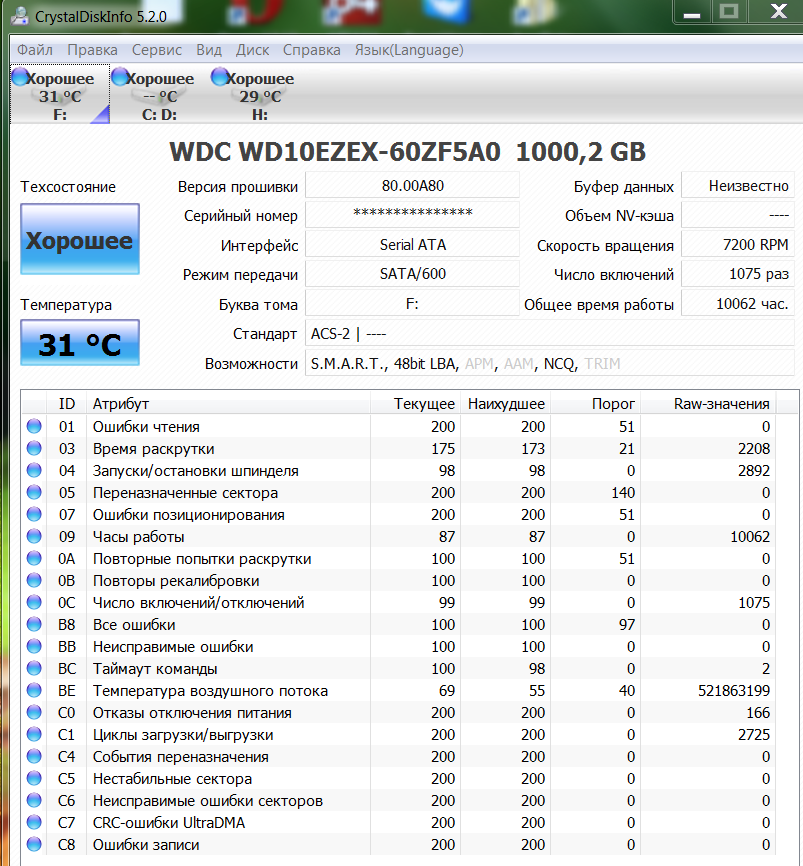Click status icon for Ошибки позиционирования row
The image size is (803, 866).
[34, 514]
